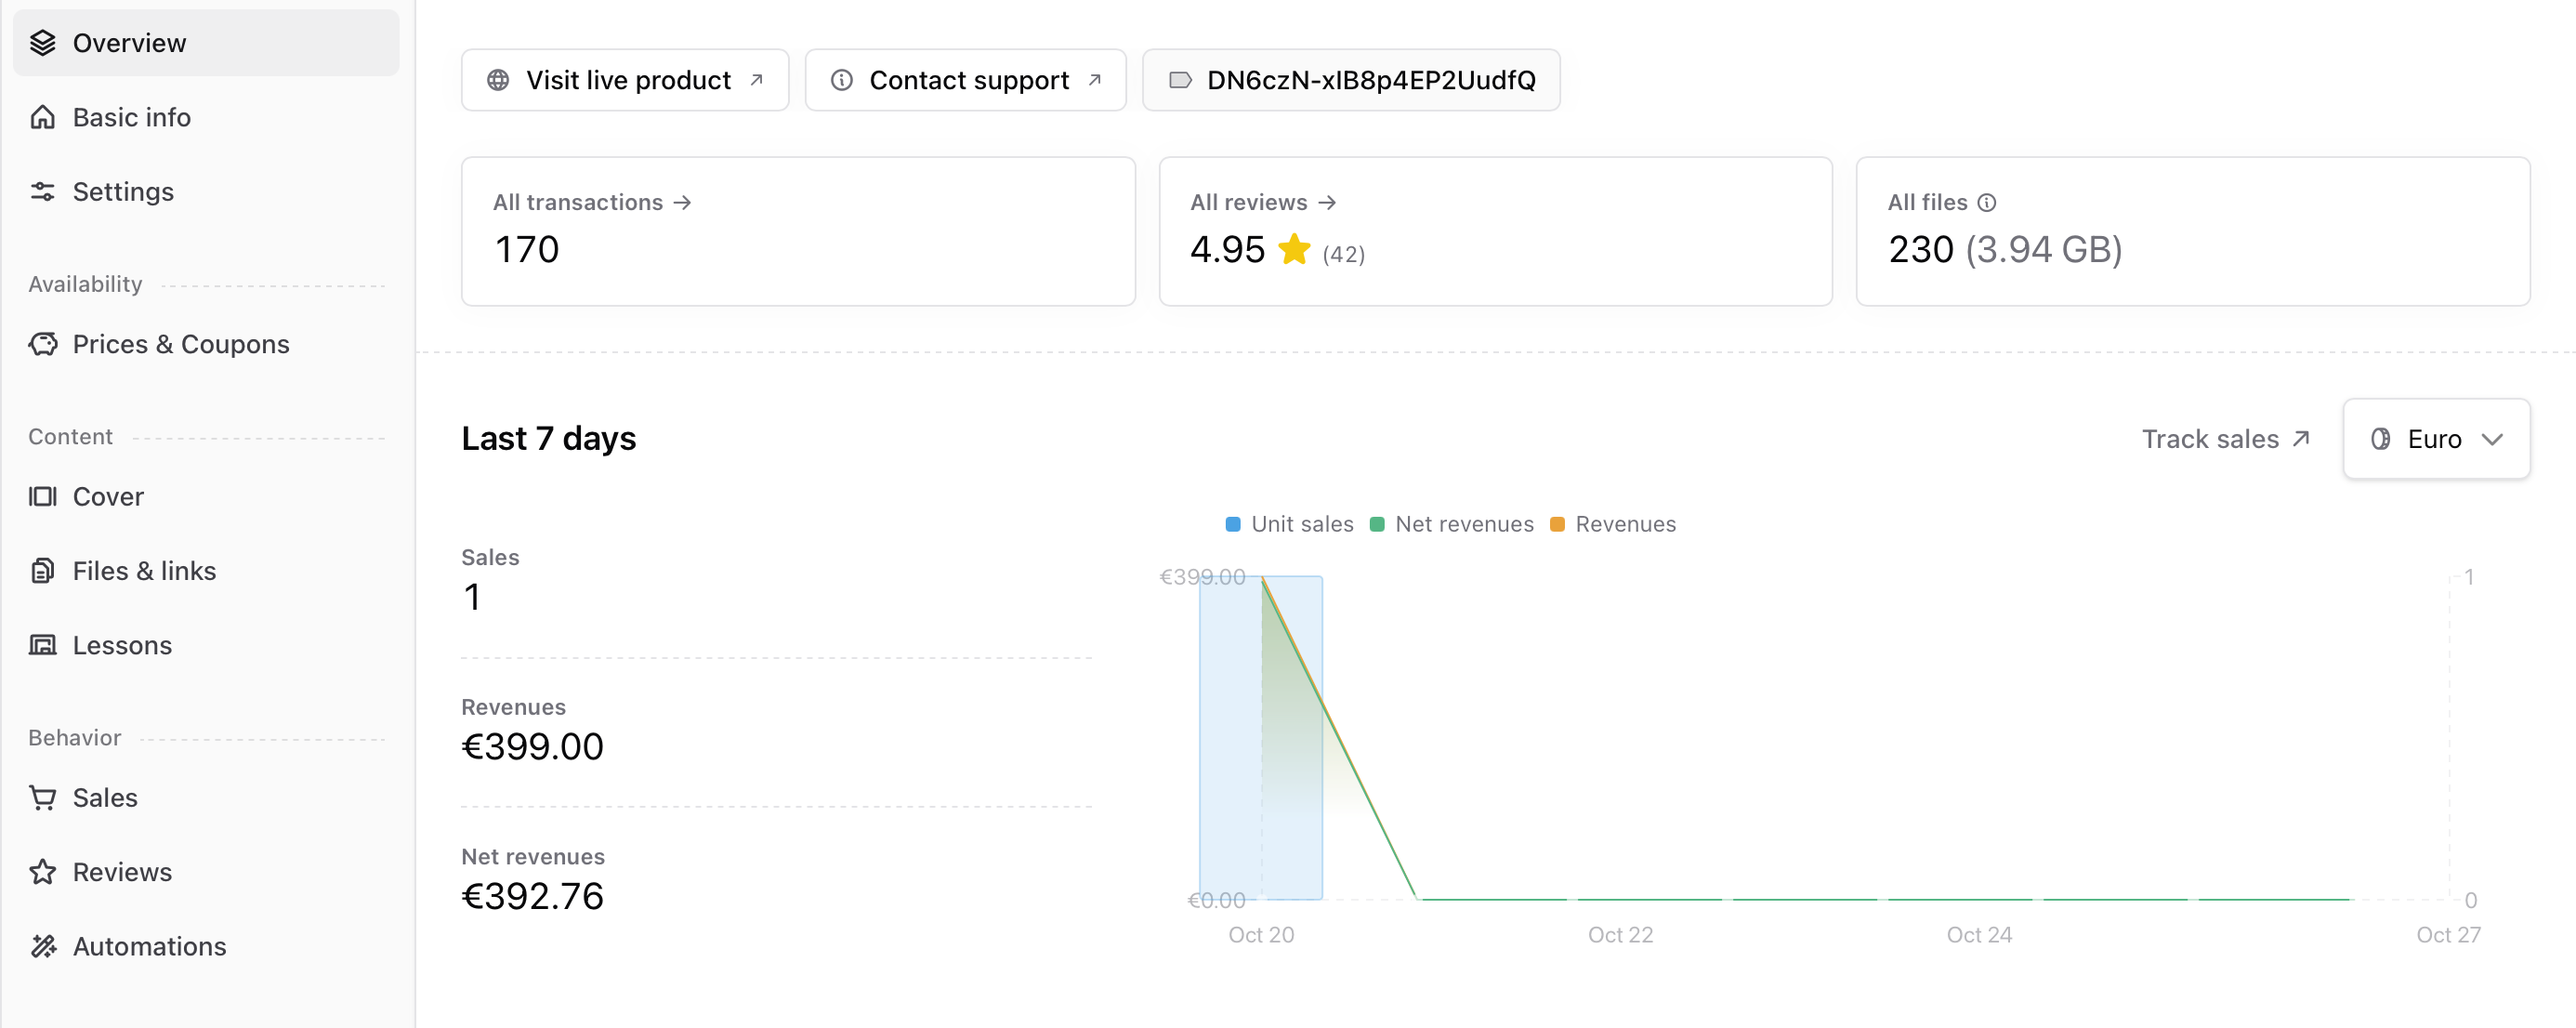
Task: Toggle the Net revenues legend entry
Action: (x=1452, y=523)
